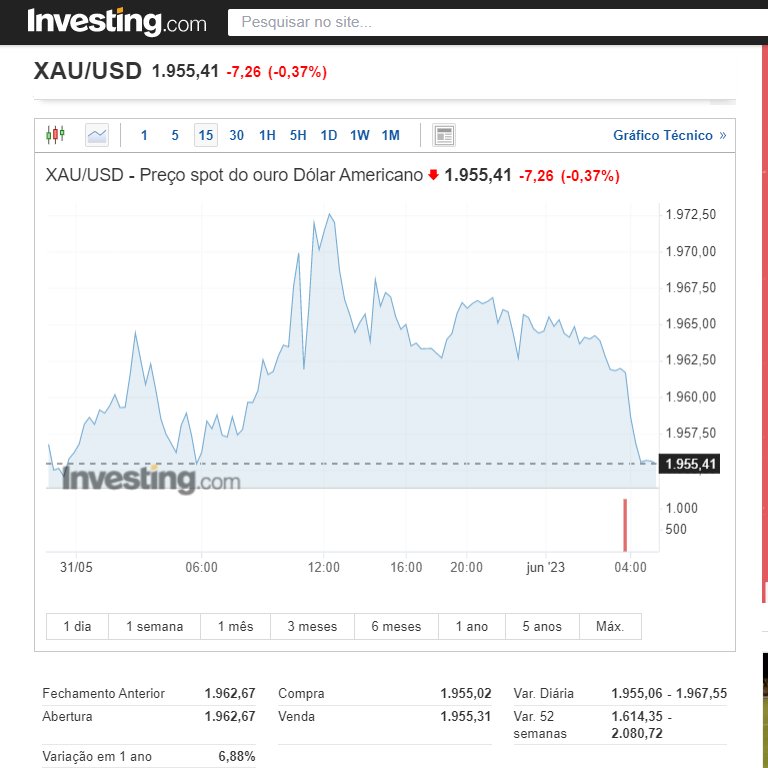
Task: Click the XAU/USD page heading
Action: click(88, 71)
